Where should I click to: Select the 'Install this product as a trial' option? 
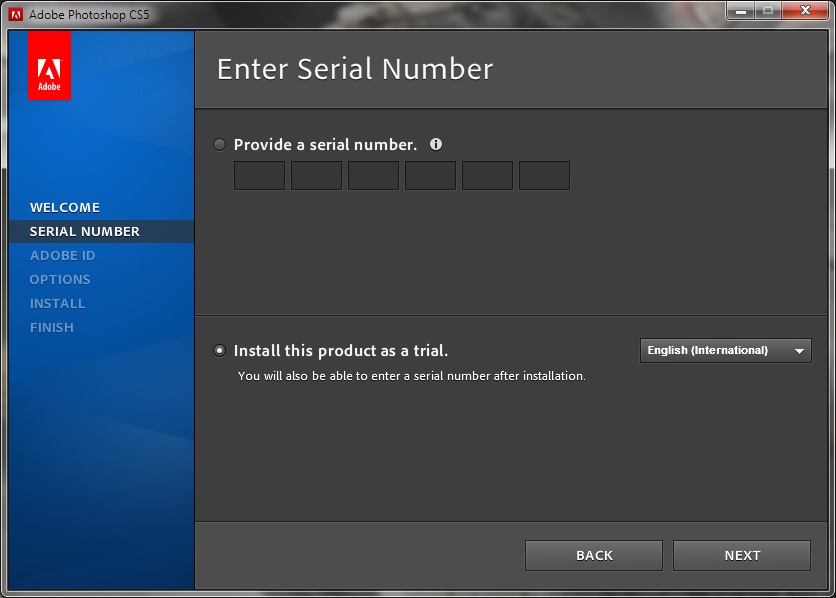[219, 351]
